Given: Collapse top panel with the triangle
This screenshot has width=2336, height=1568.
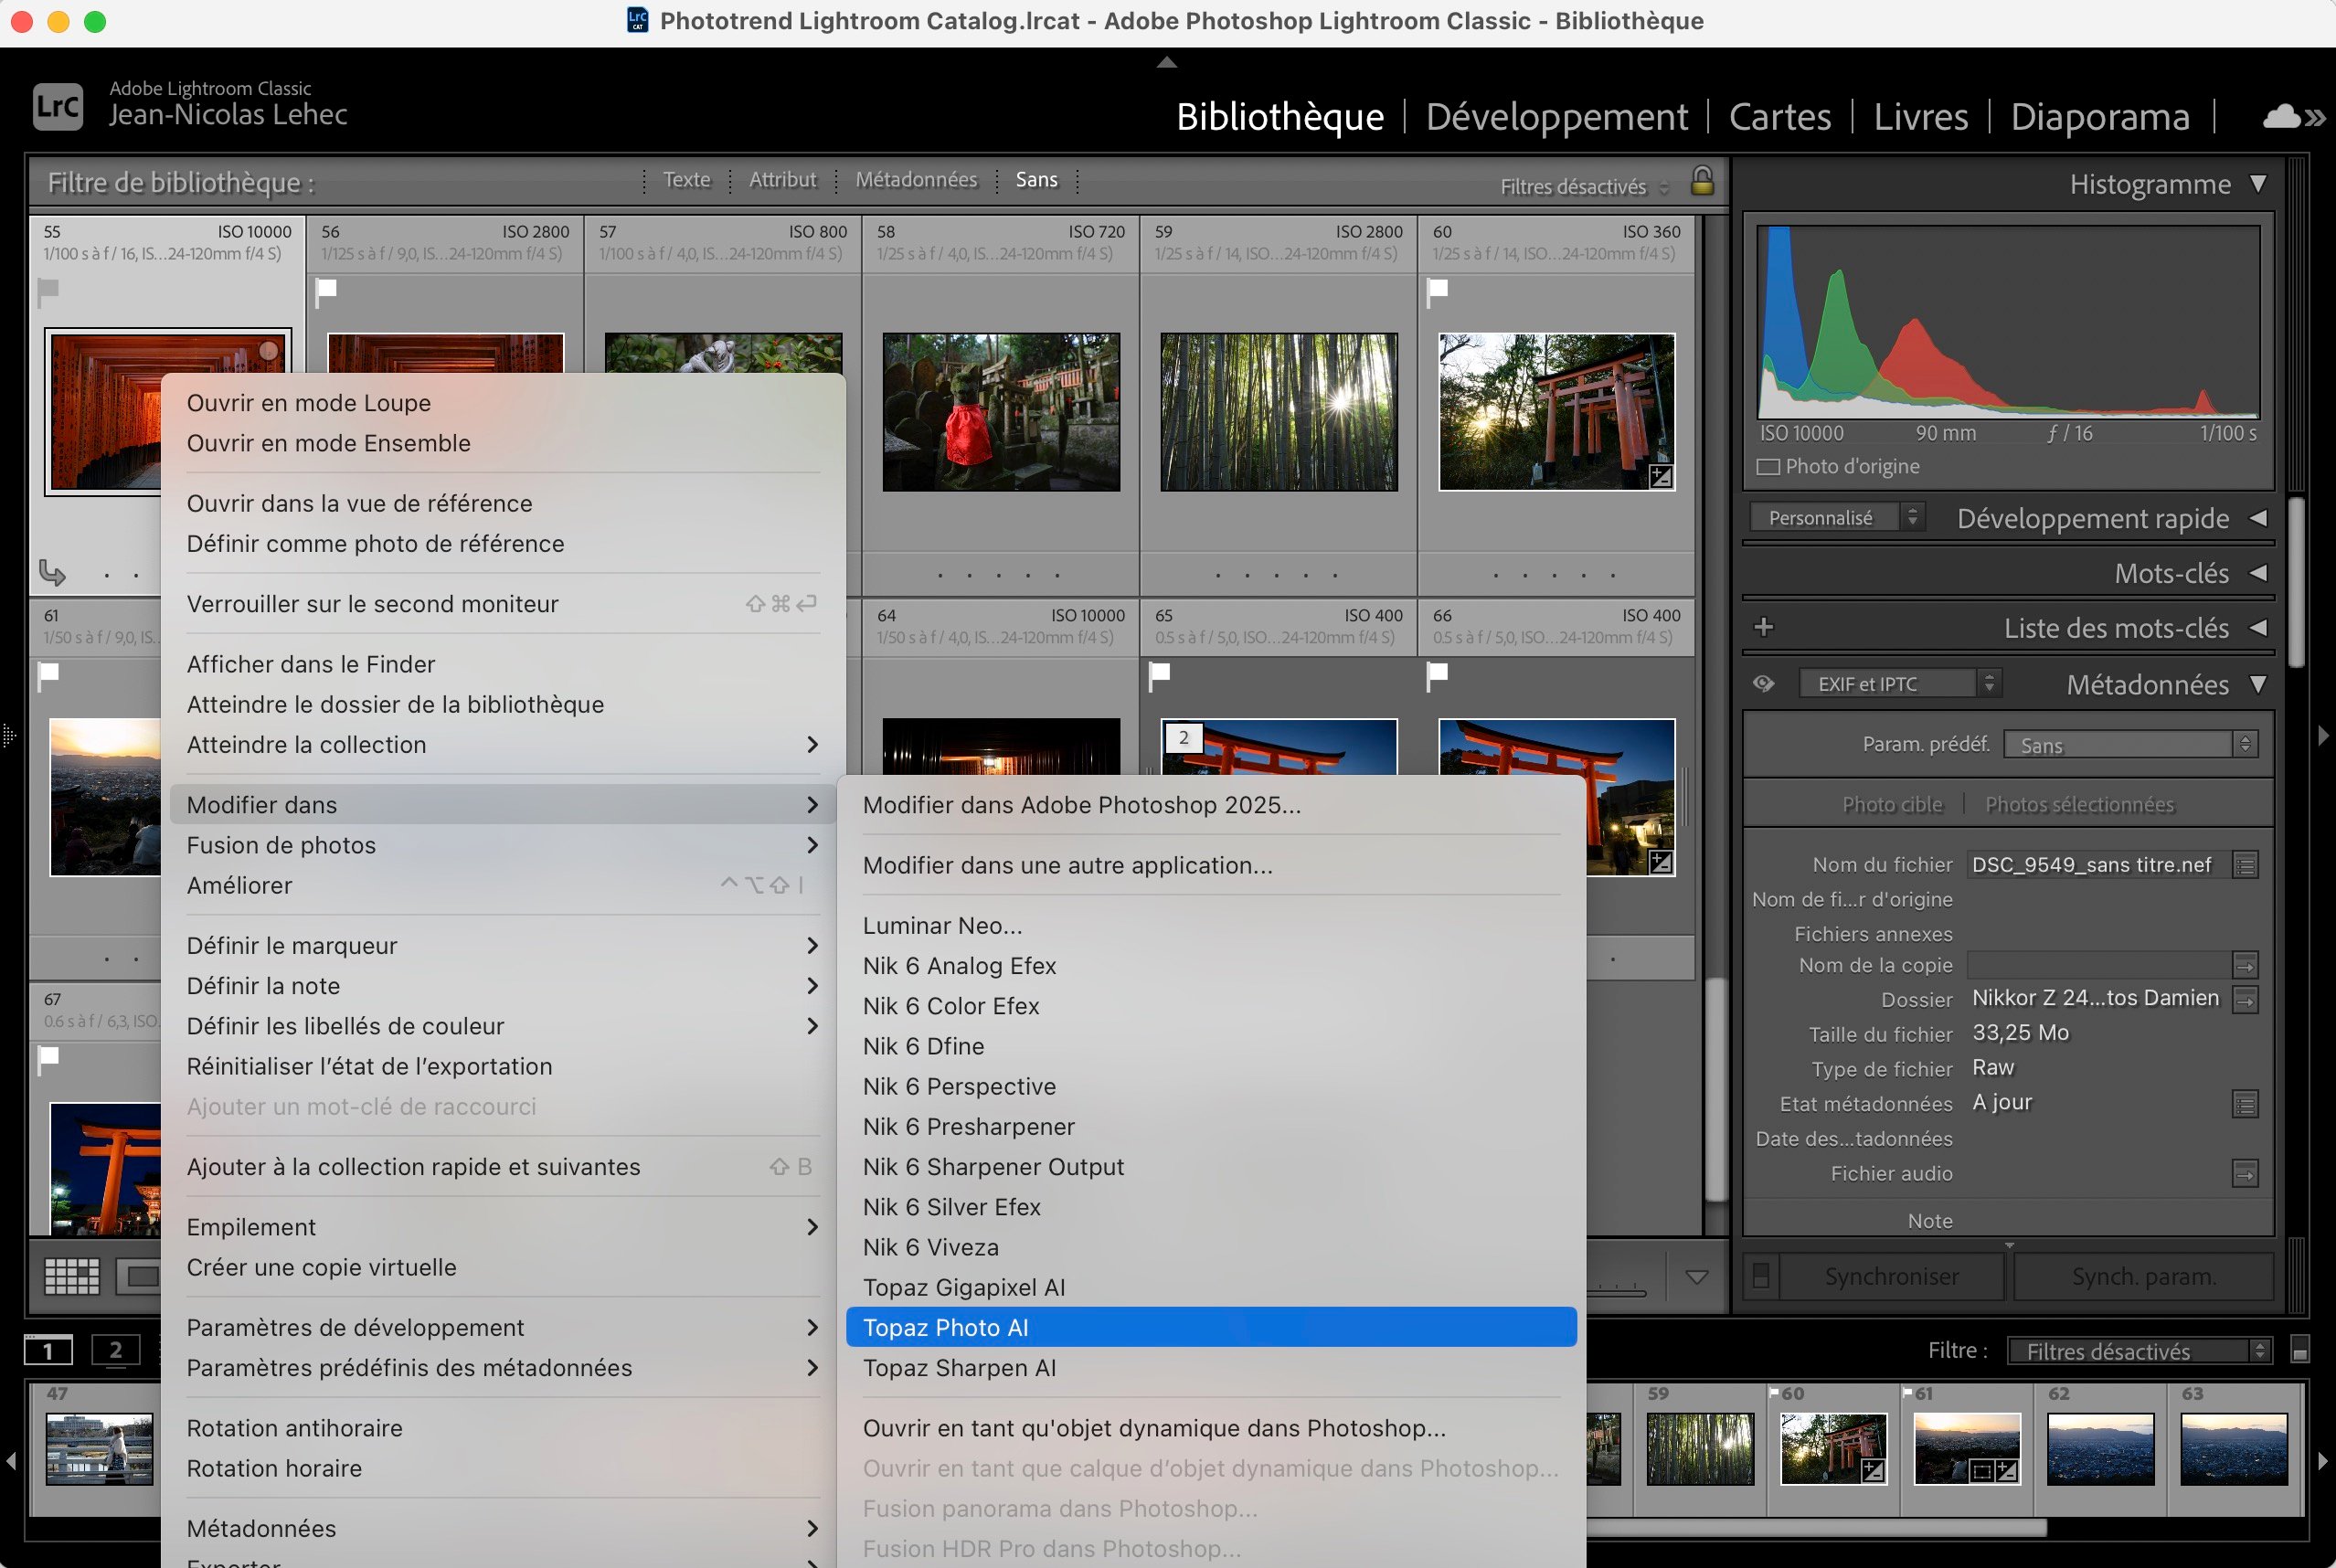Looking at the screenshot, I should tap(1166, 62).
